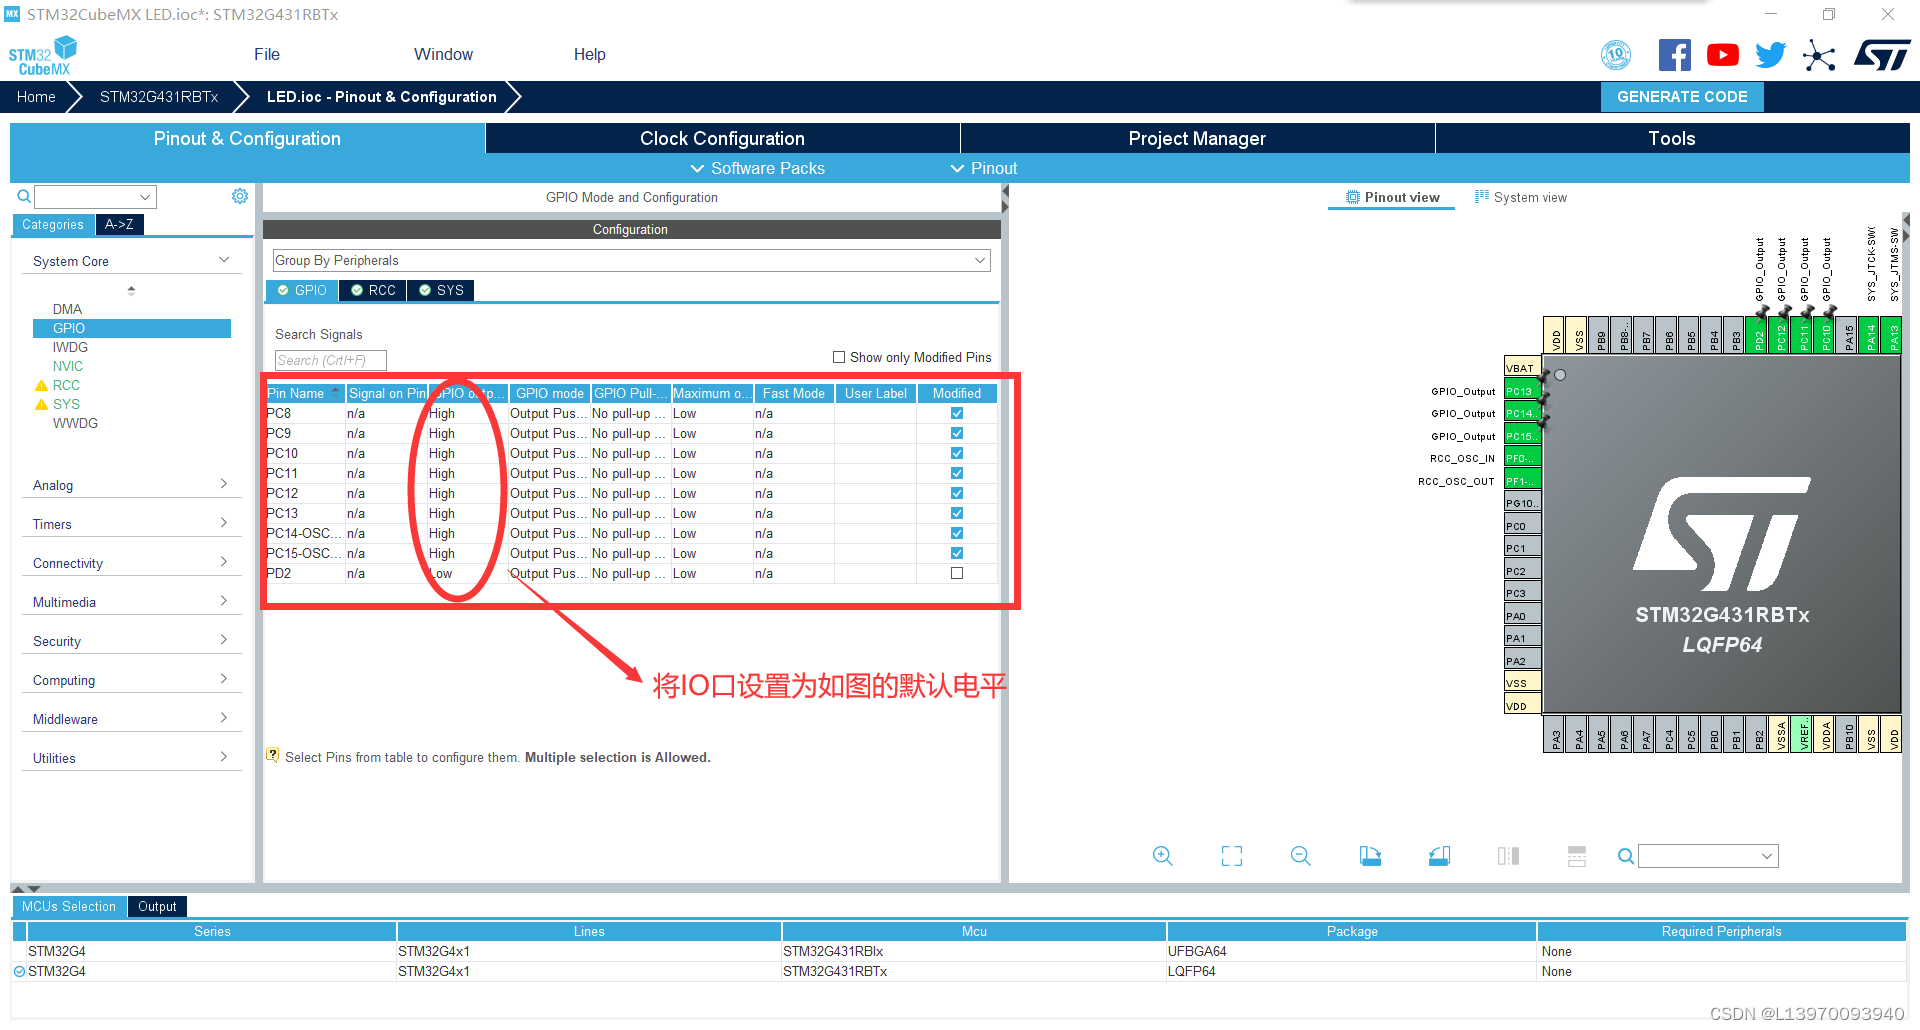This screenshot has height=1030, width=1920.
Task: Toggle Modified checkbox for PC11
Action: click(x=957, y=473)
